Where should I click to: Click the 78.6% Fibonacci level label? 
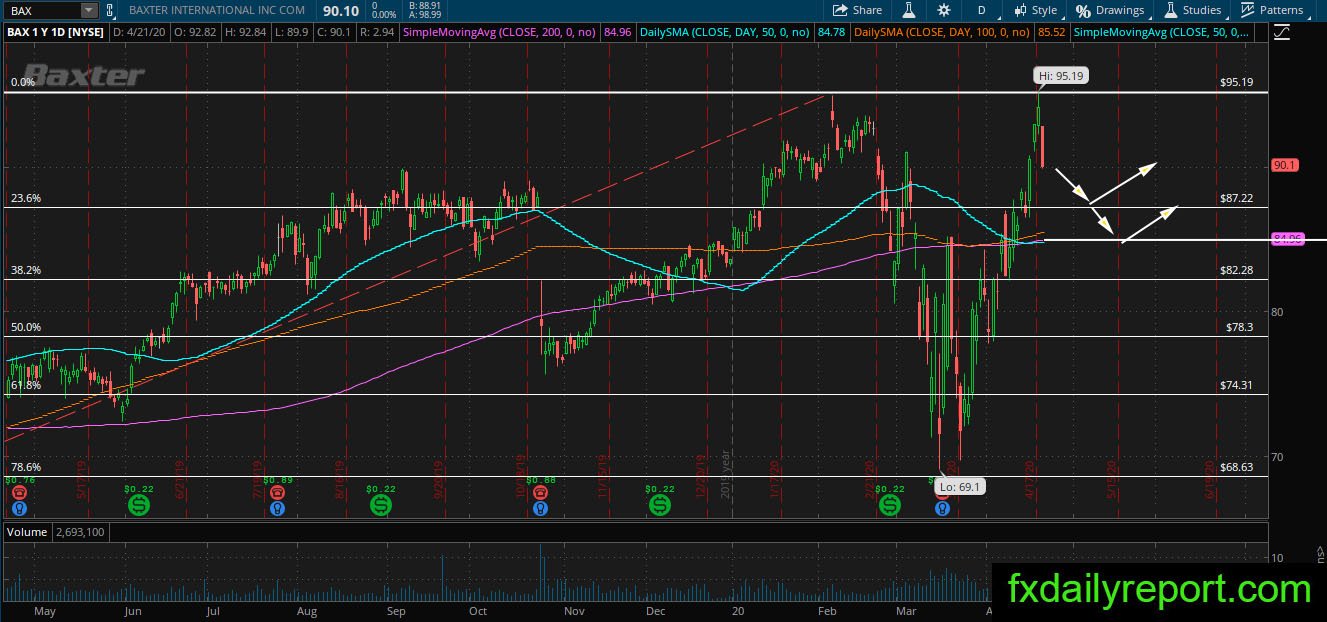(x=26, y=467)
